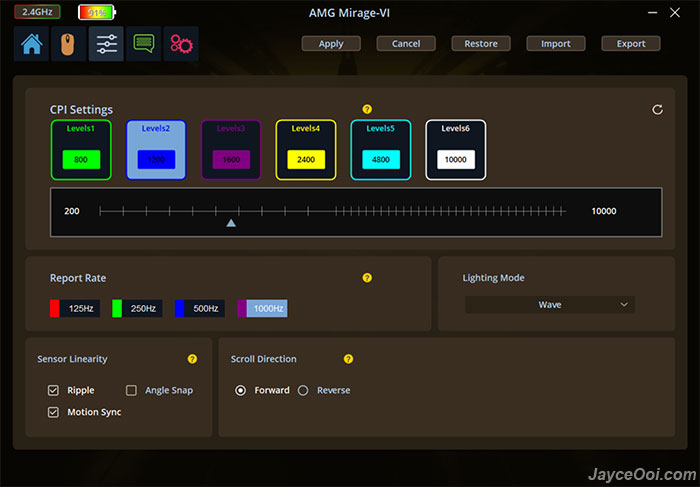Click the purple 1000Hz color swatch
The width and height of the screenshot is (700, 487).
coord(242,308)
